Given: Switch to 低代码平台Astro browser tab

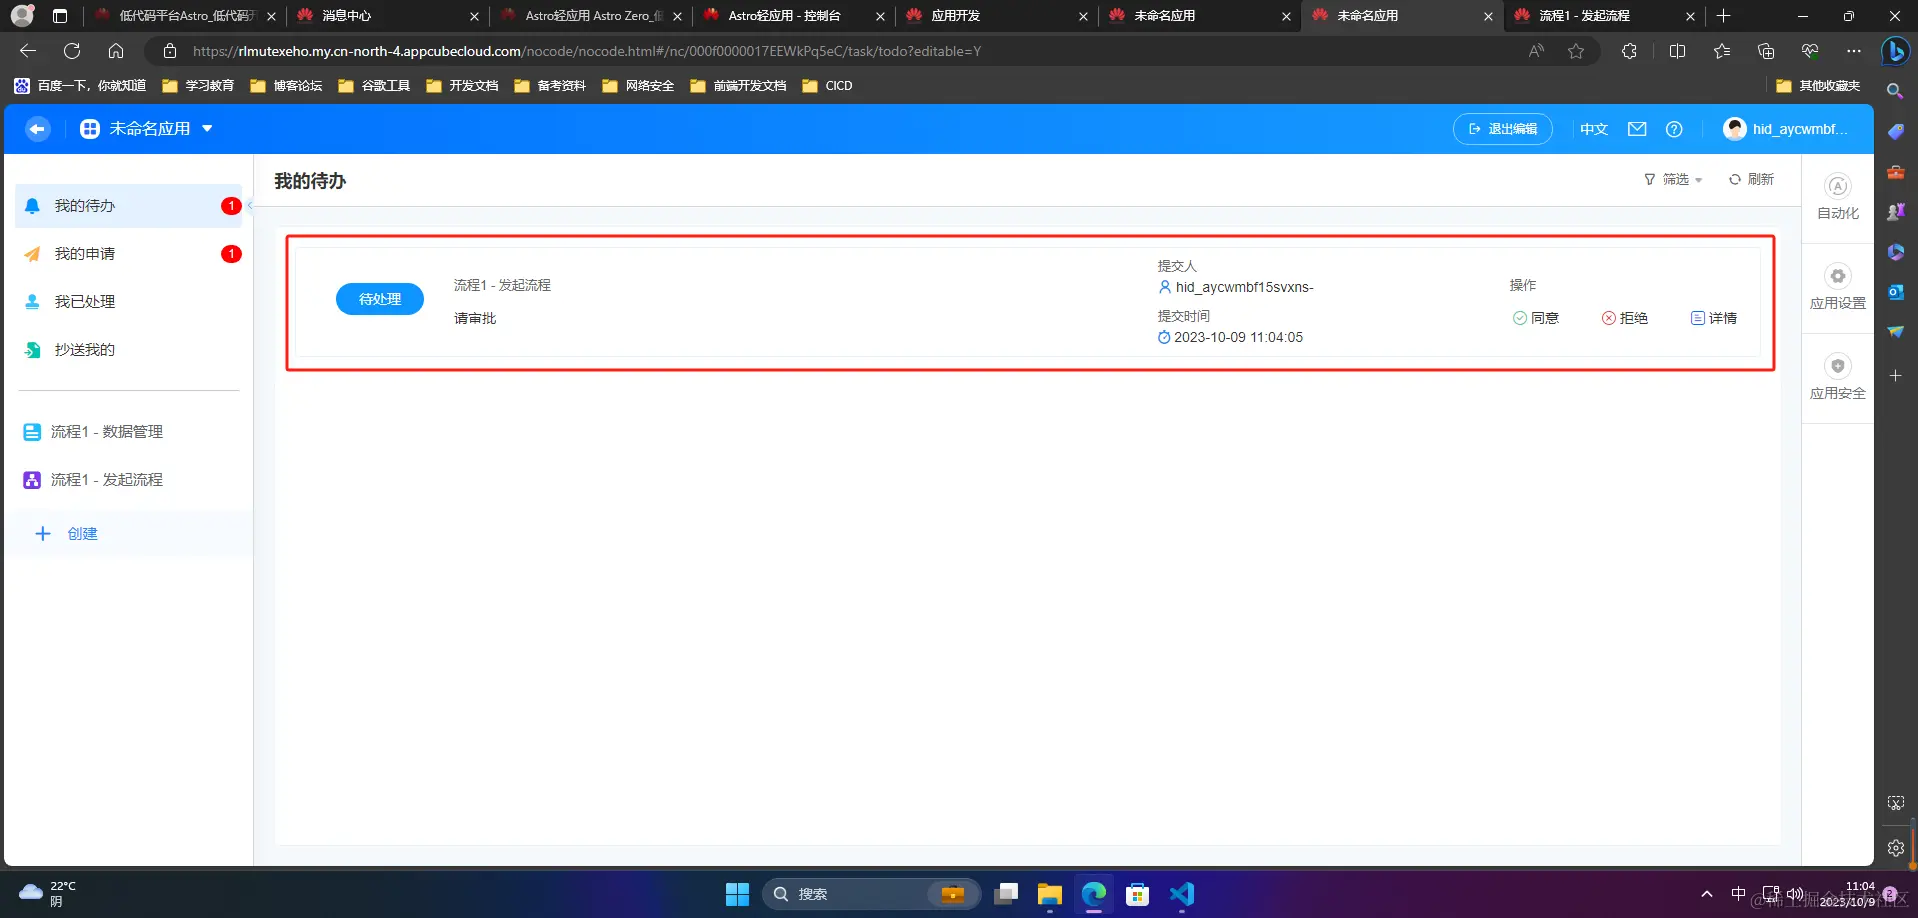Looking at the screenshot, I should click(185, 16).
